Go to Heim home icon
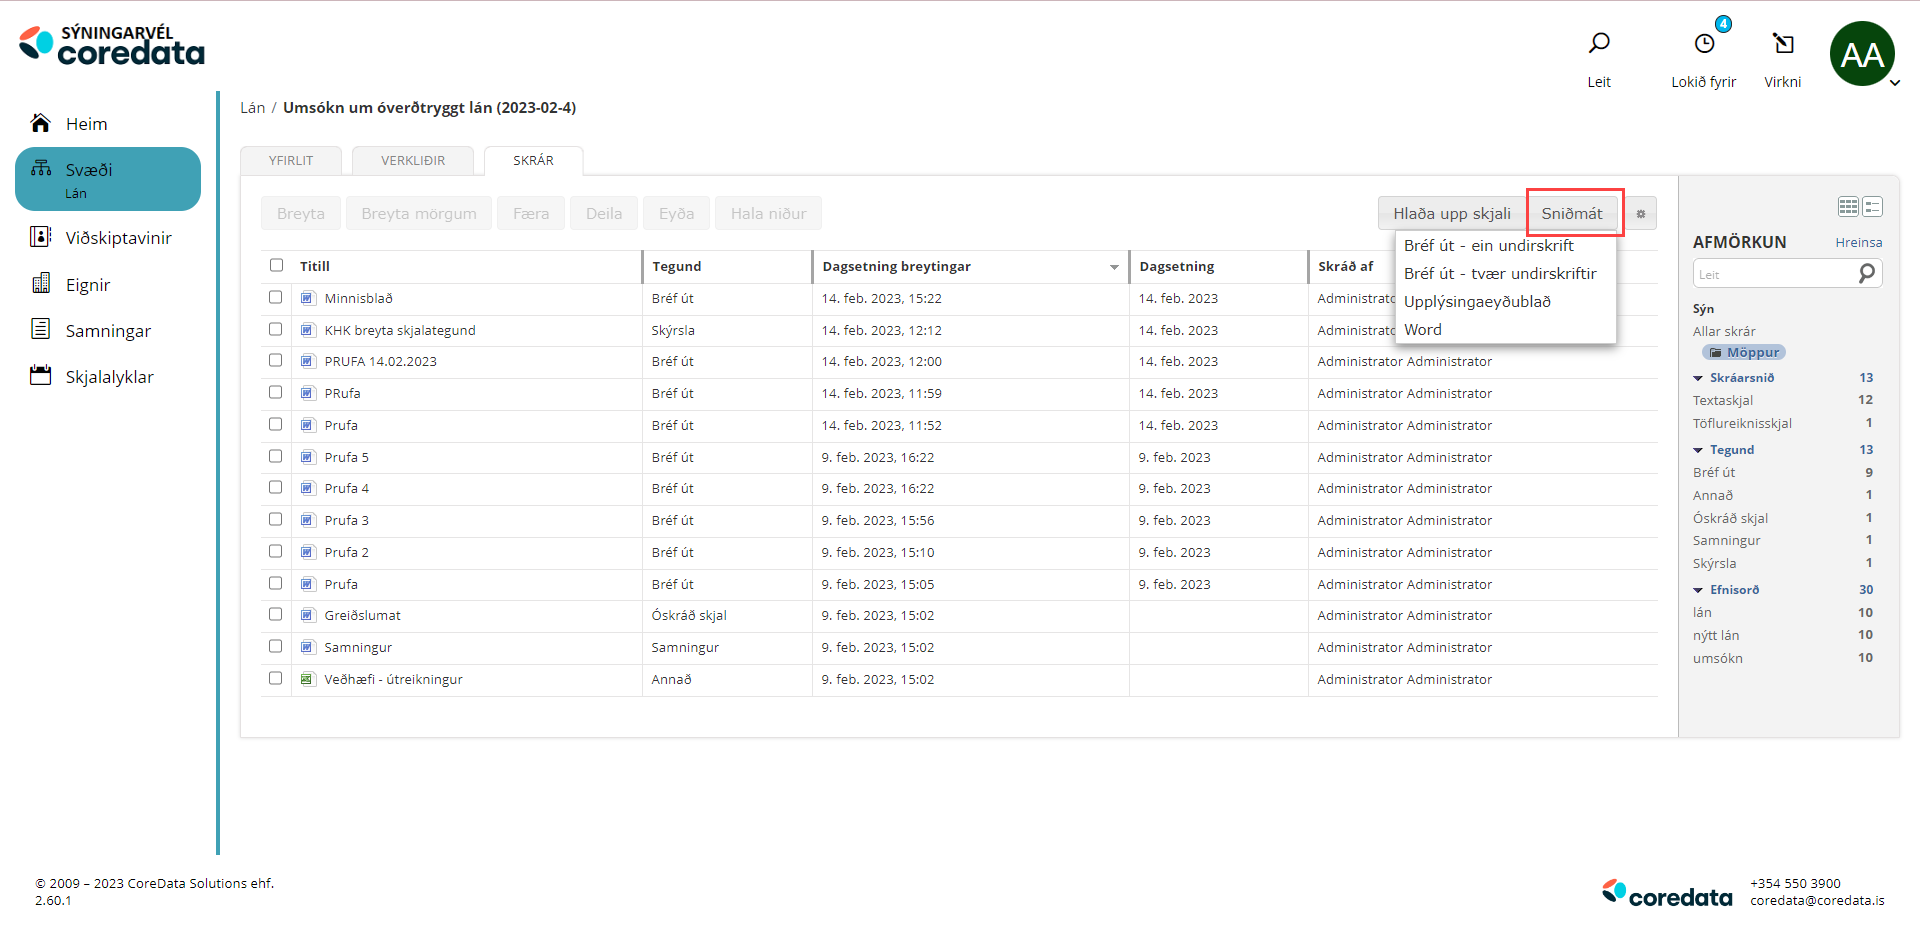Screen dimensions: 1920x930 (41, 123)
